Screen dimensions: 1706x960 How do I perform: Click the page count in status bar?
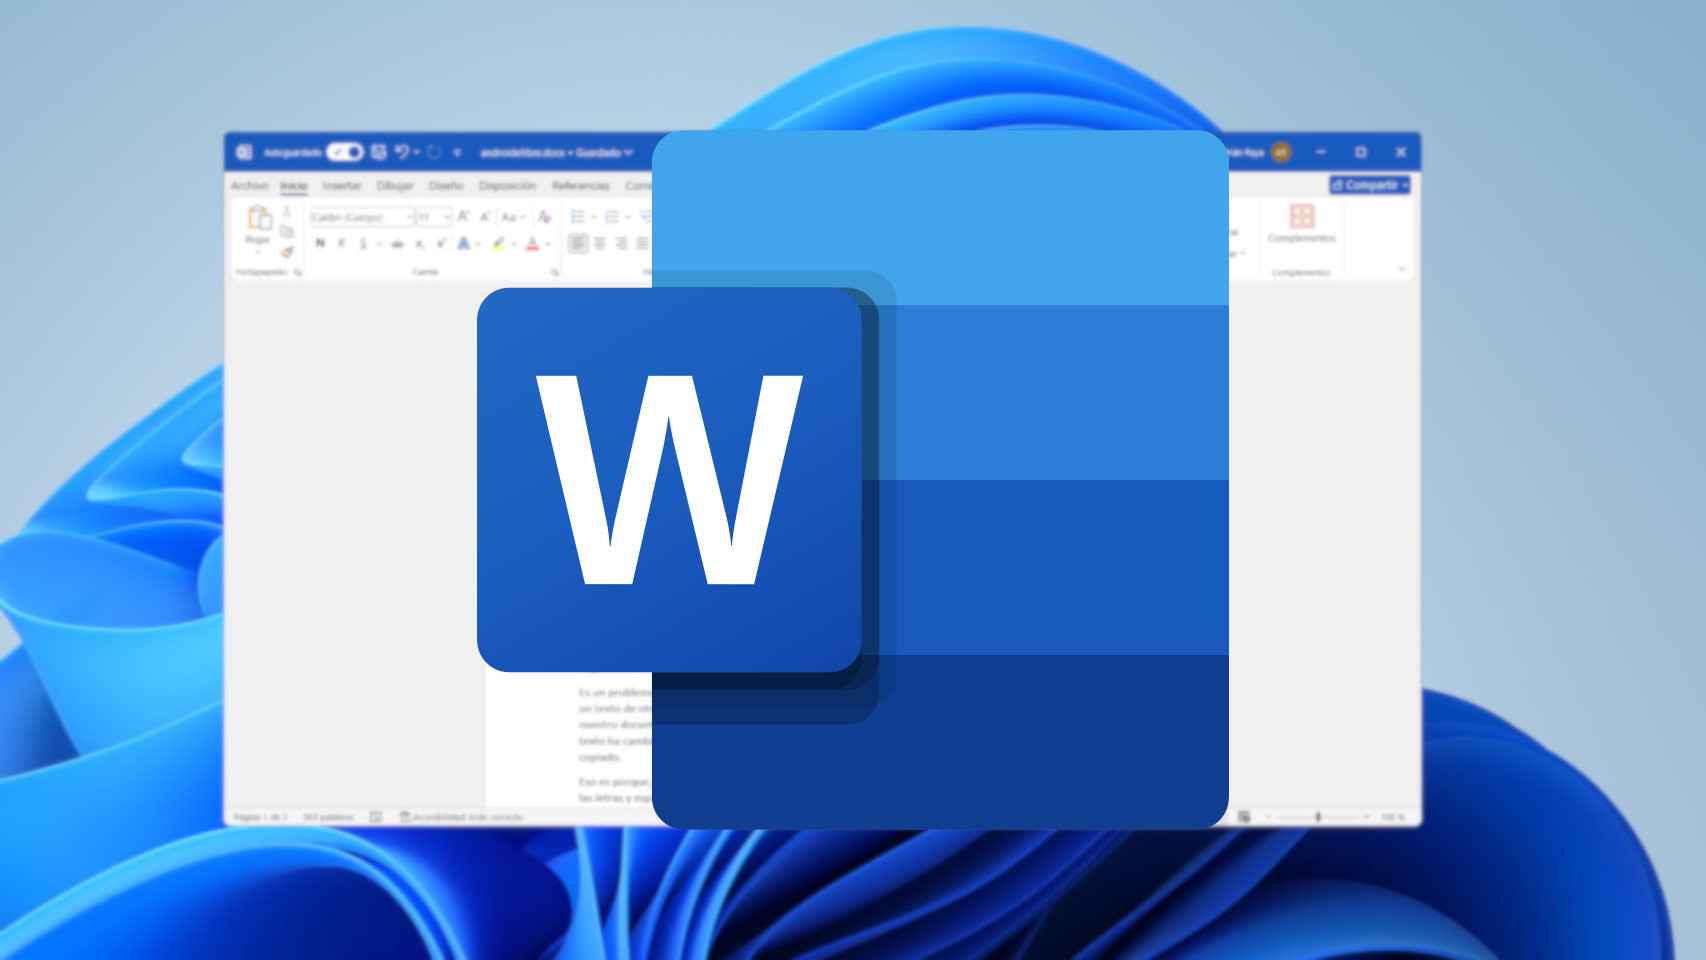pyautogui.click(x=260, y=817)
